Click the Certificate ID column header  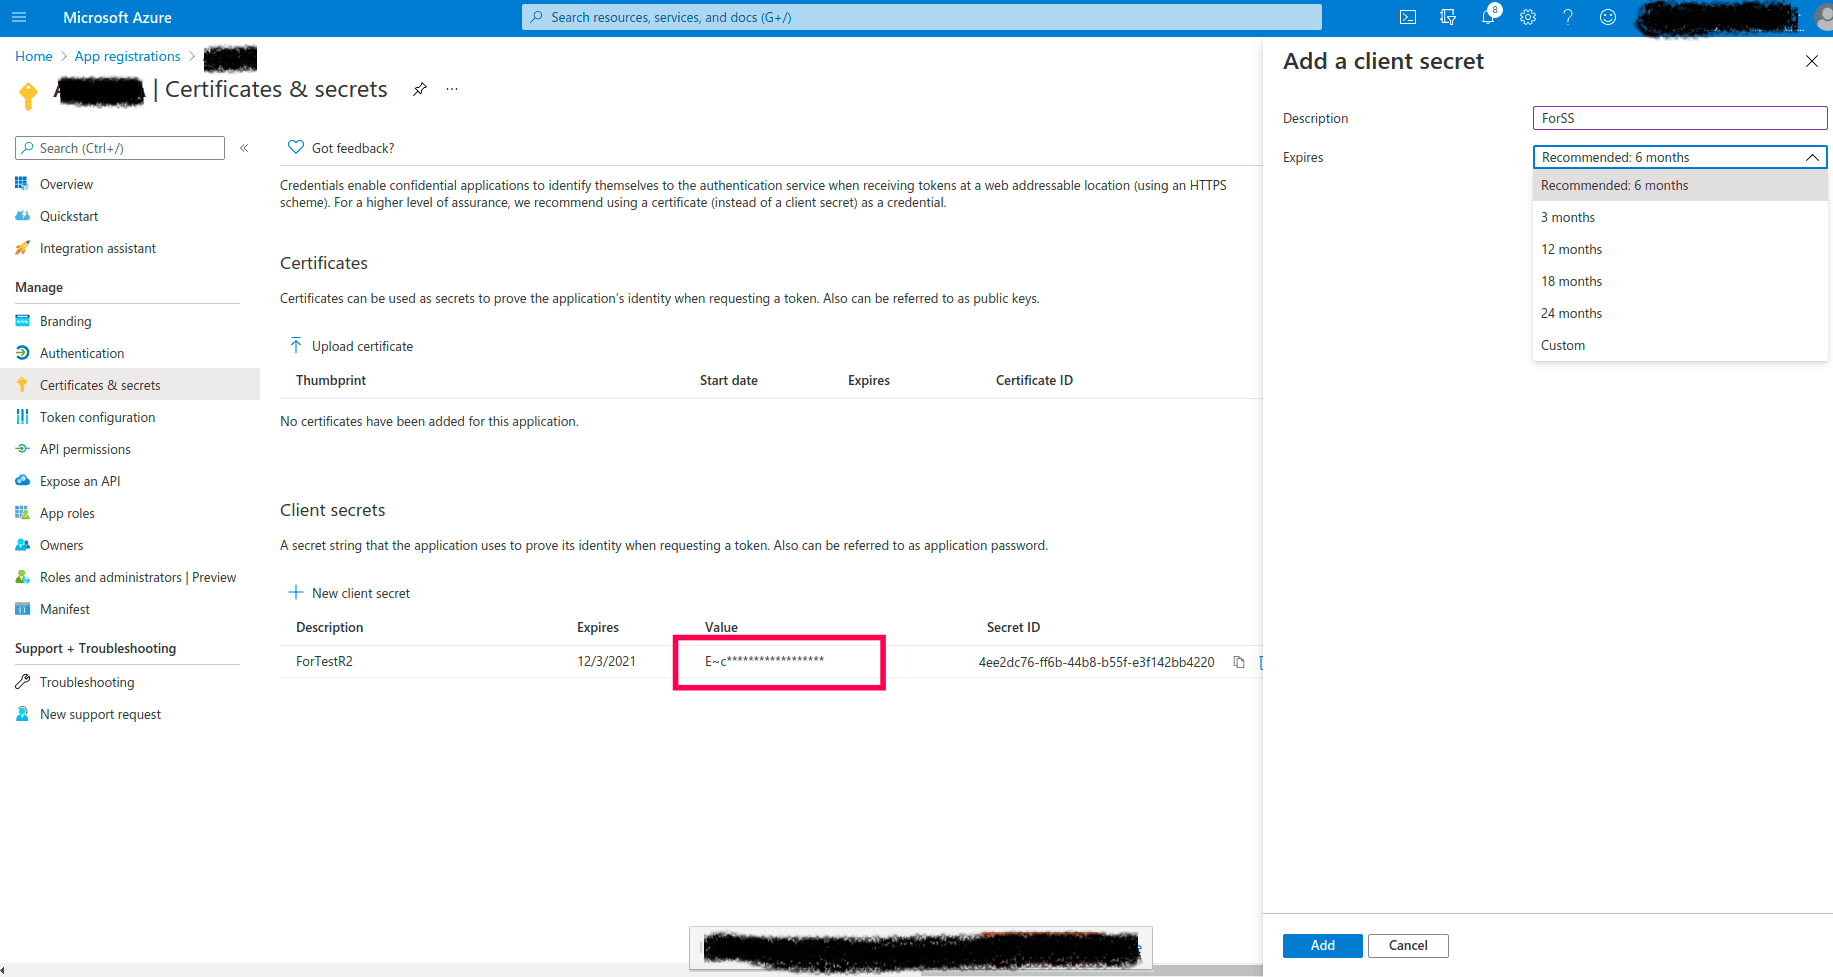1034,380
